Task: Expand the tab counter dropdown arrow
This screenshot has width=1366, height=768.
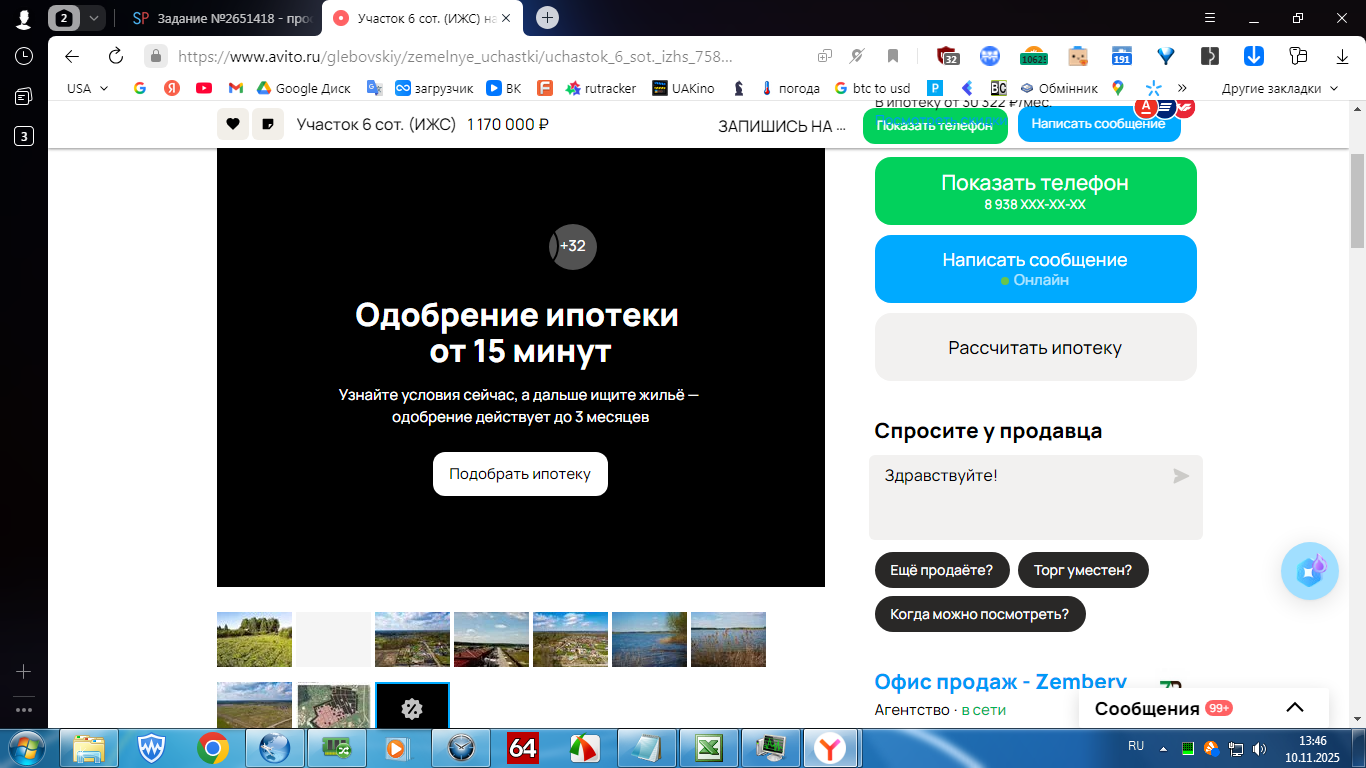Action: click(x=93, y=18)
